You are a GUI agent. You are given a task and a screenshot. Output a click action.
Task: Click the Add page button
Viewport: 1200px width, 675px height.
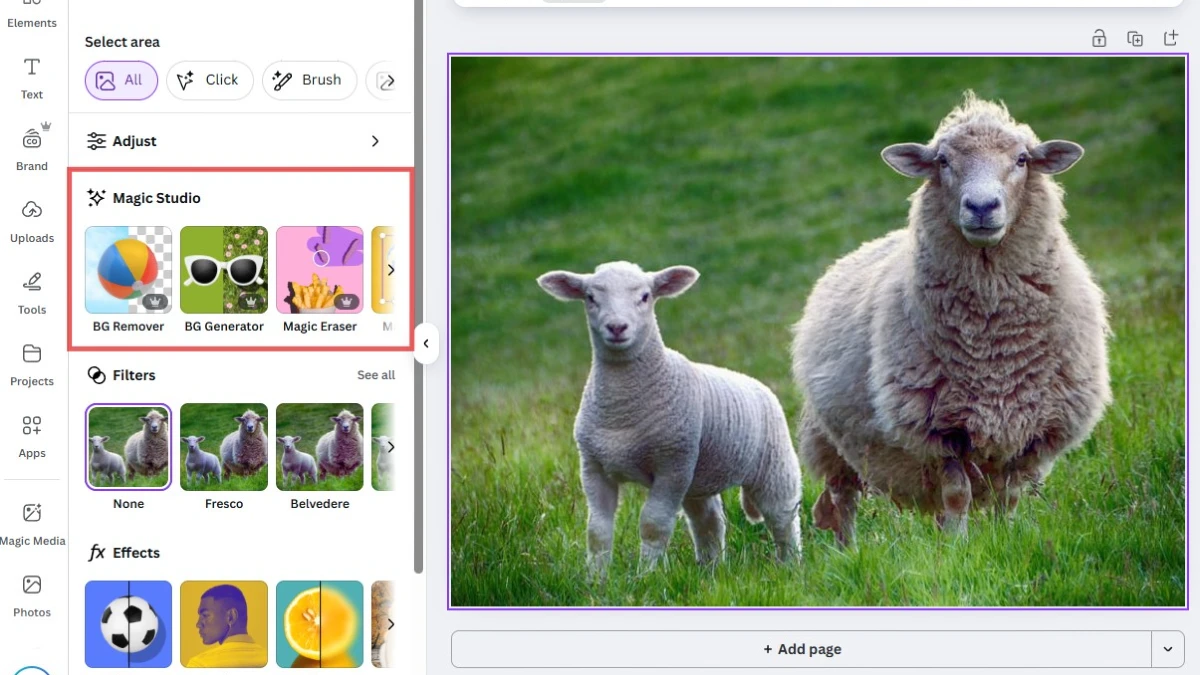coord(802,648)
